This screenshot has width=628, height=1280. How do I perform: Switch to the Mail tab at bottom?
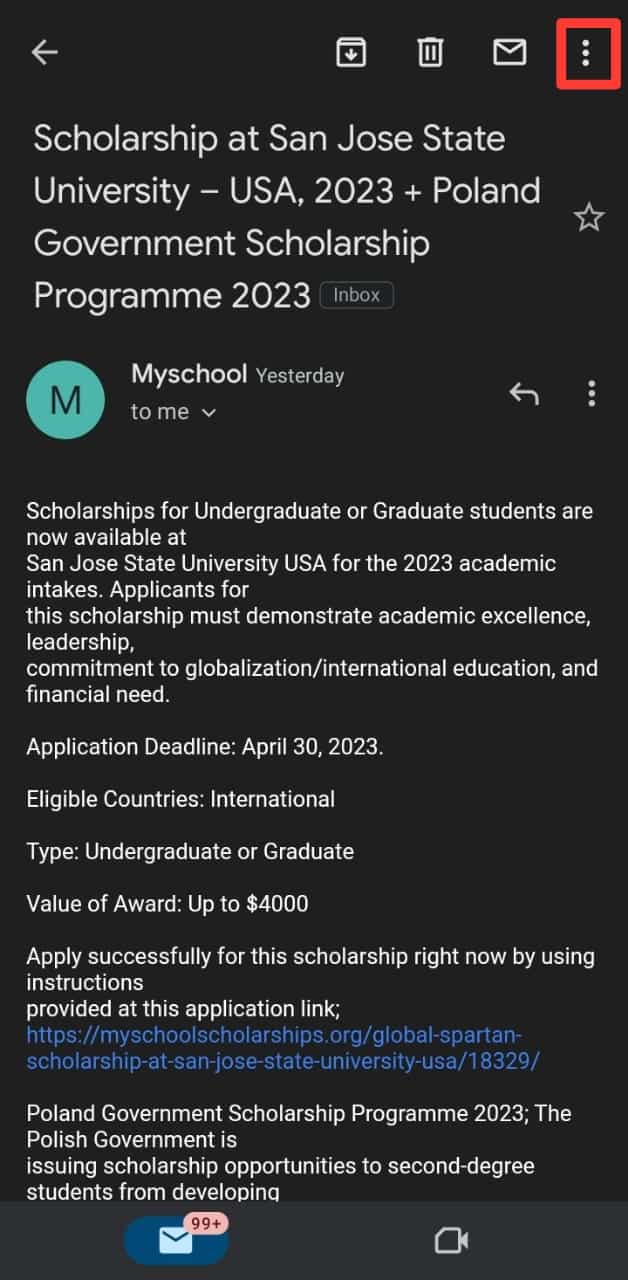[x=176, y=1241]
